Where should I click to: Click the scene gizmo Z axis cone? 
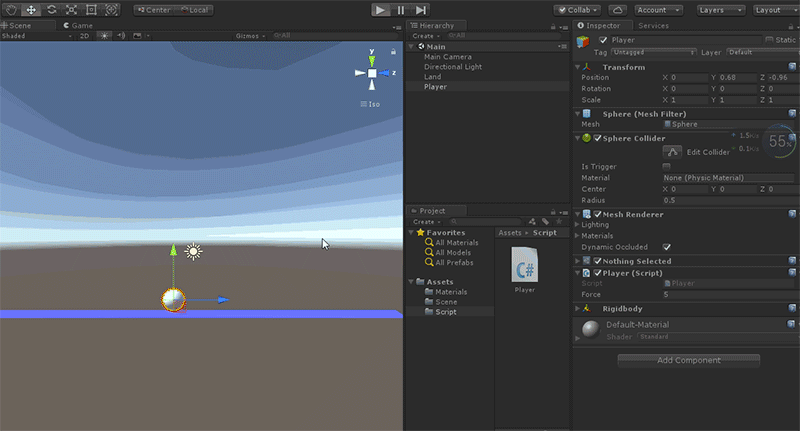[x=384, y=73]
